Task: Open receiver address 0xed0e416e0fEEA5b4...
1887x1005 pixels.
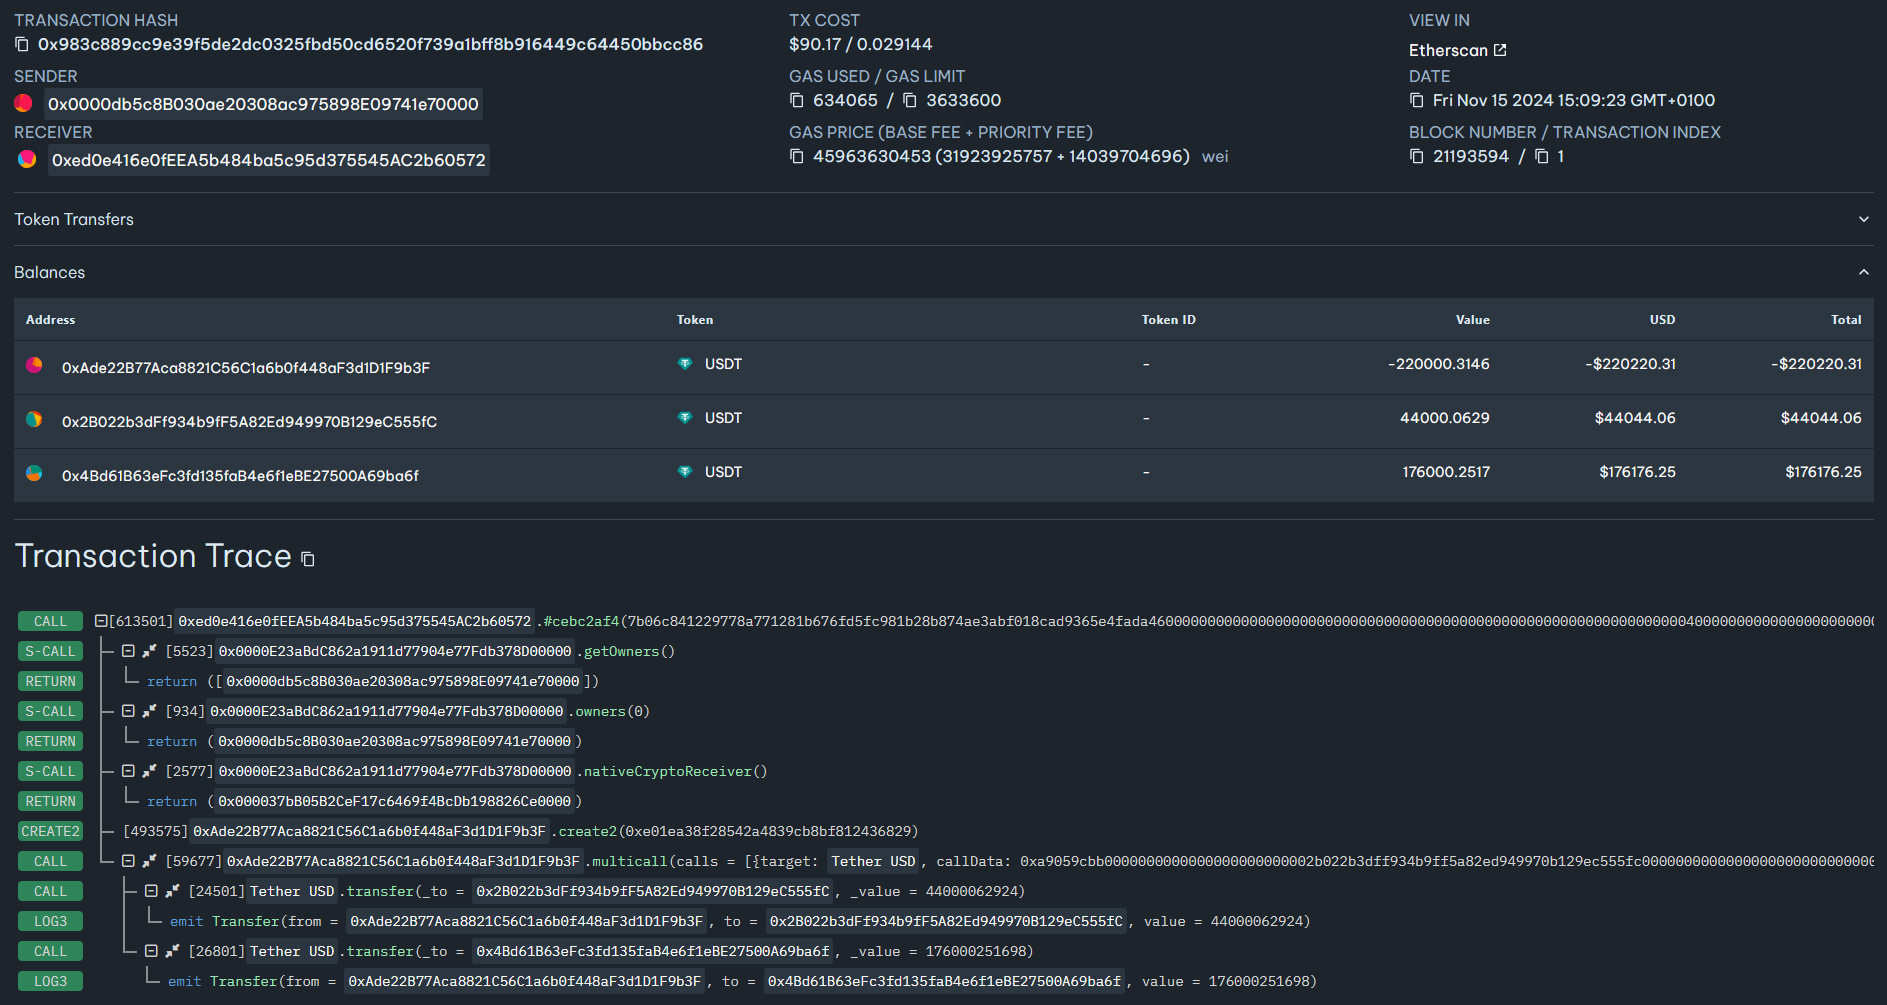Action: click(x=269, y=160)
